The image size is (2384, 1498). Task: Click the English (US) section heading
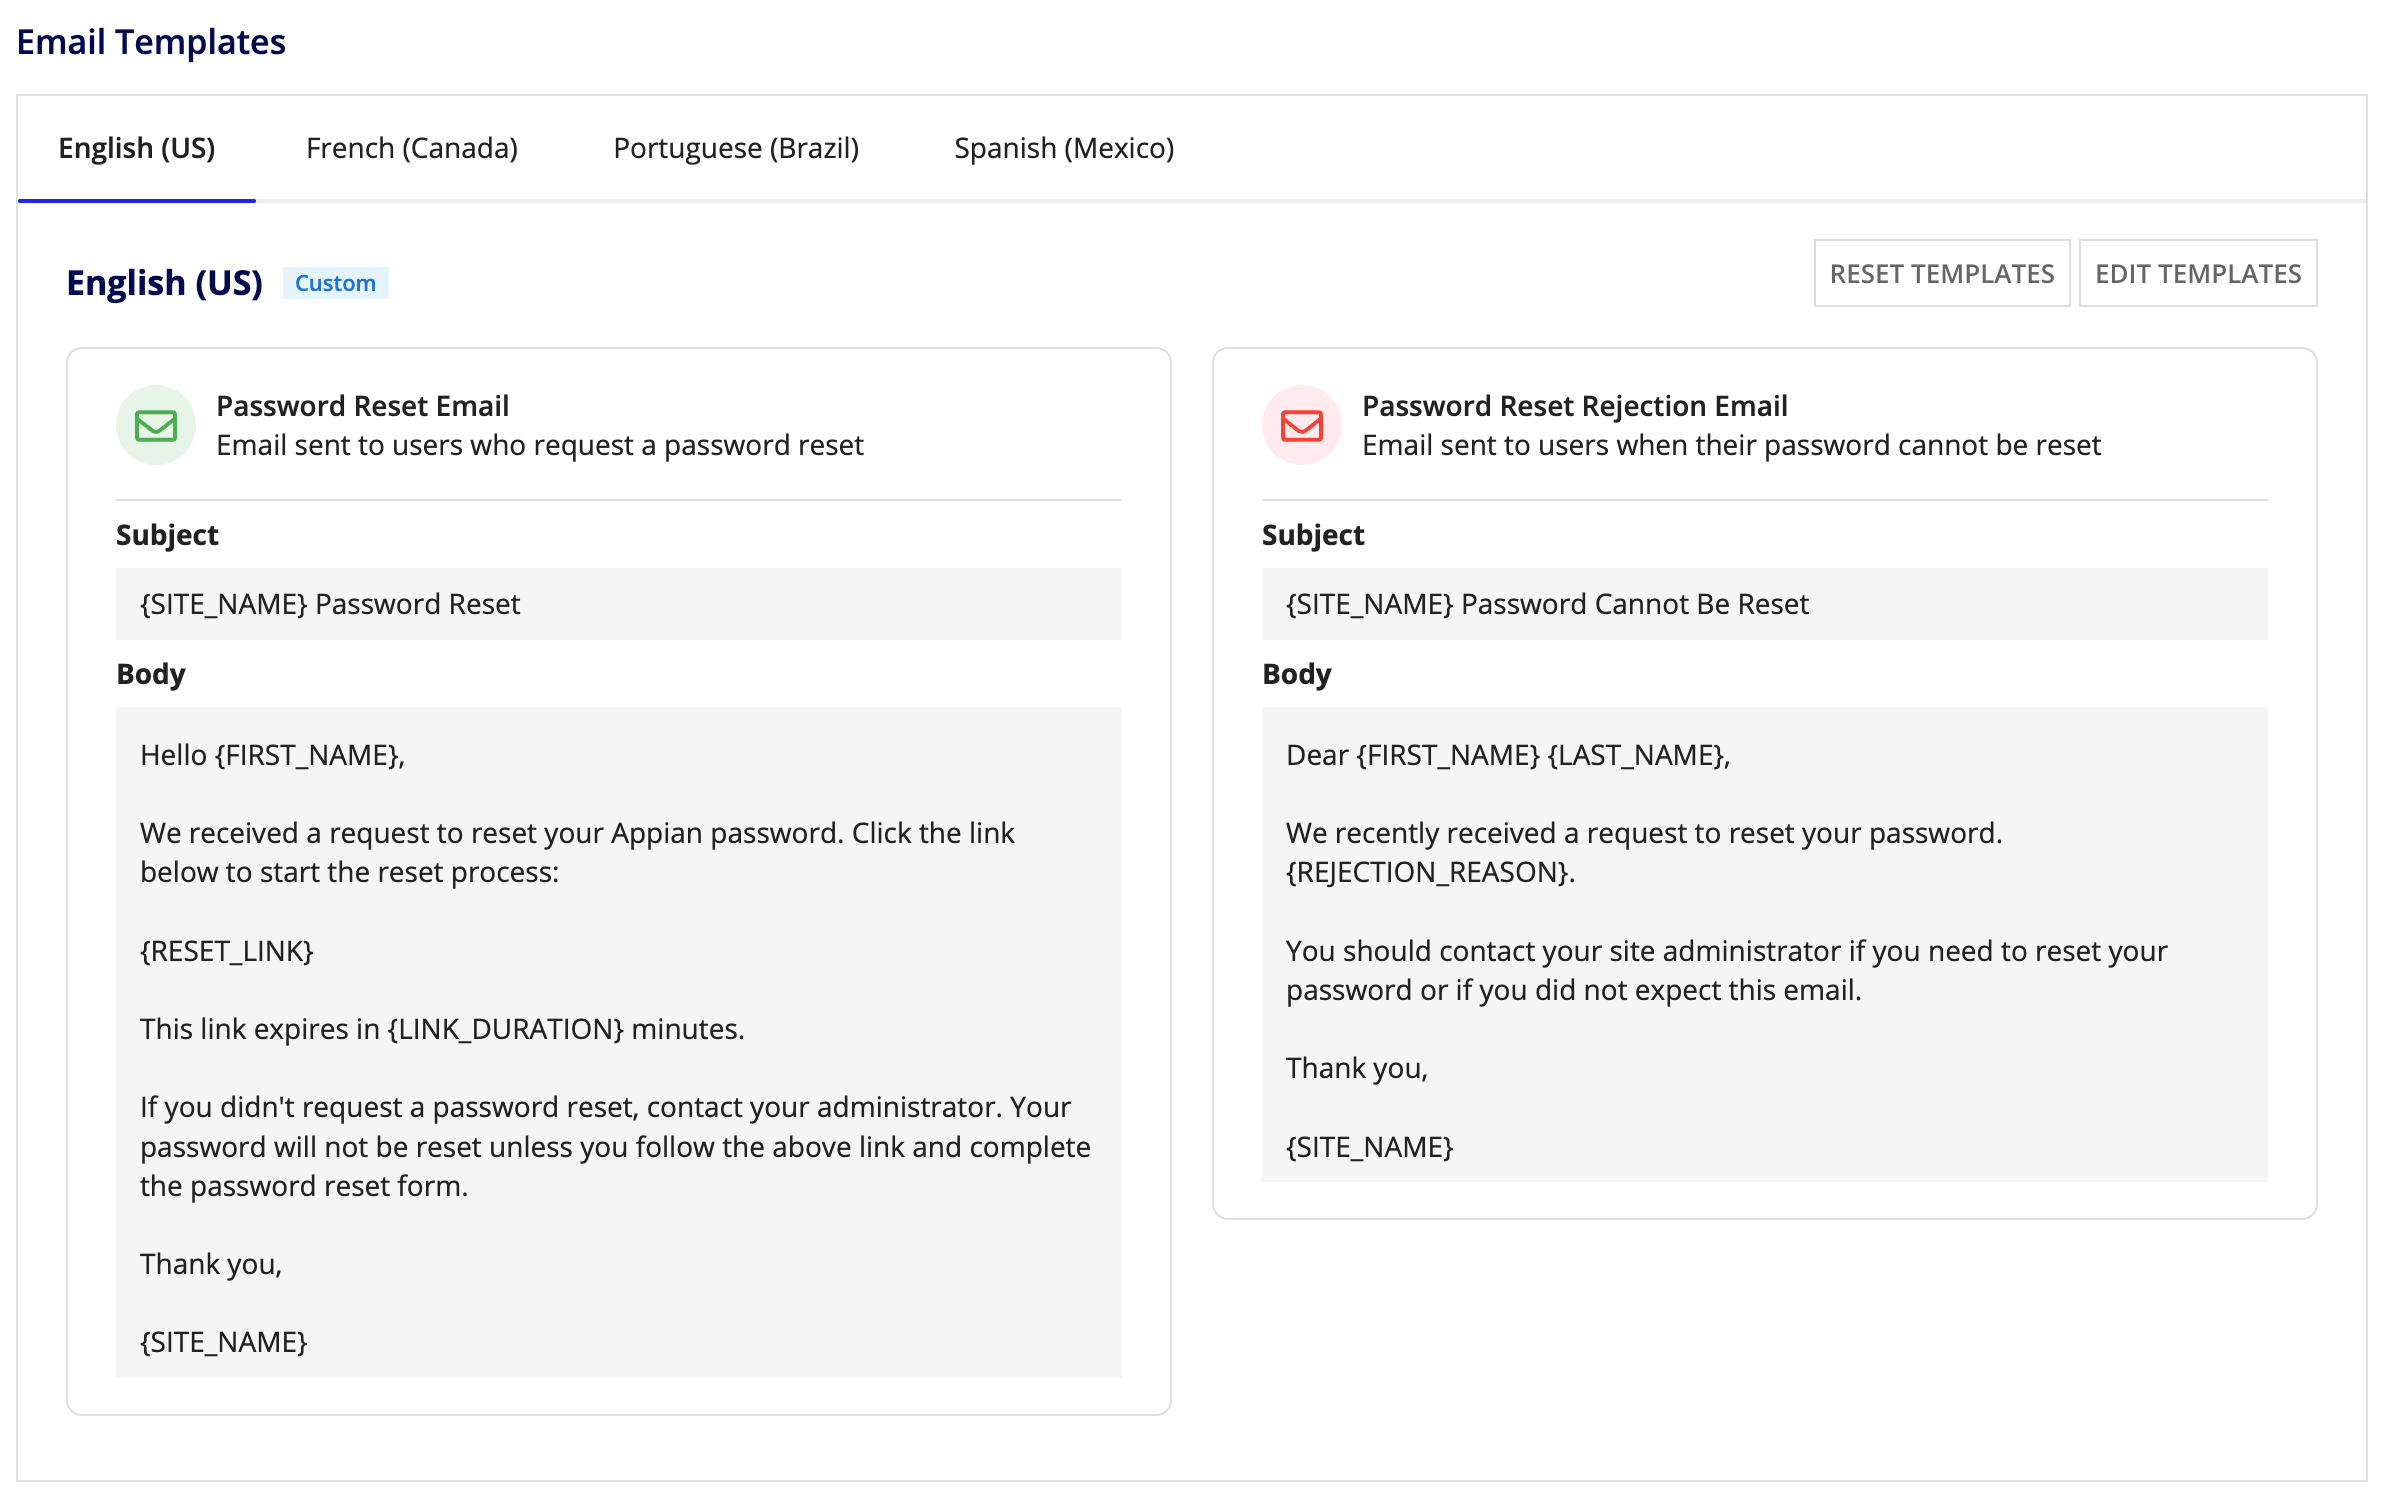[165, 283]
